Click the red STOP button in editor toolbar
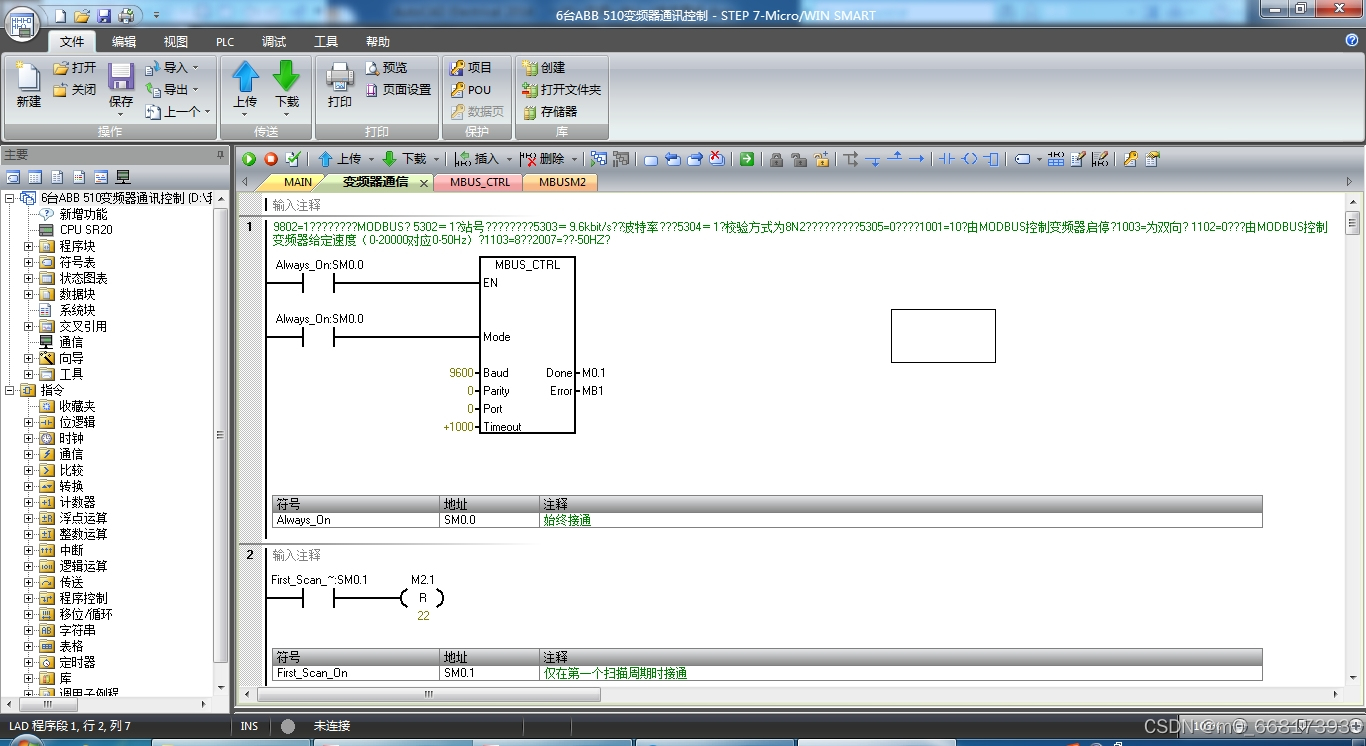Image resolution: width=1366 pixels, height=746 pixels. pyautogui.click(x=271, y=159)
